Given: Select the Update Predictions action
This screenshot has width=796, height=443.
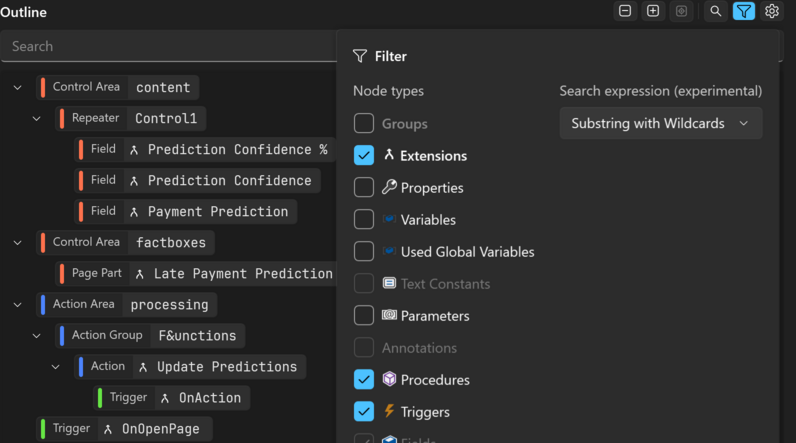Looking at the screenshot, I should point(190,366).
